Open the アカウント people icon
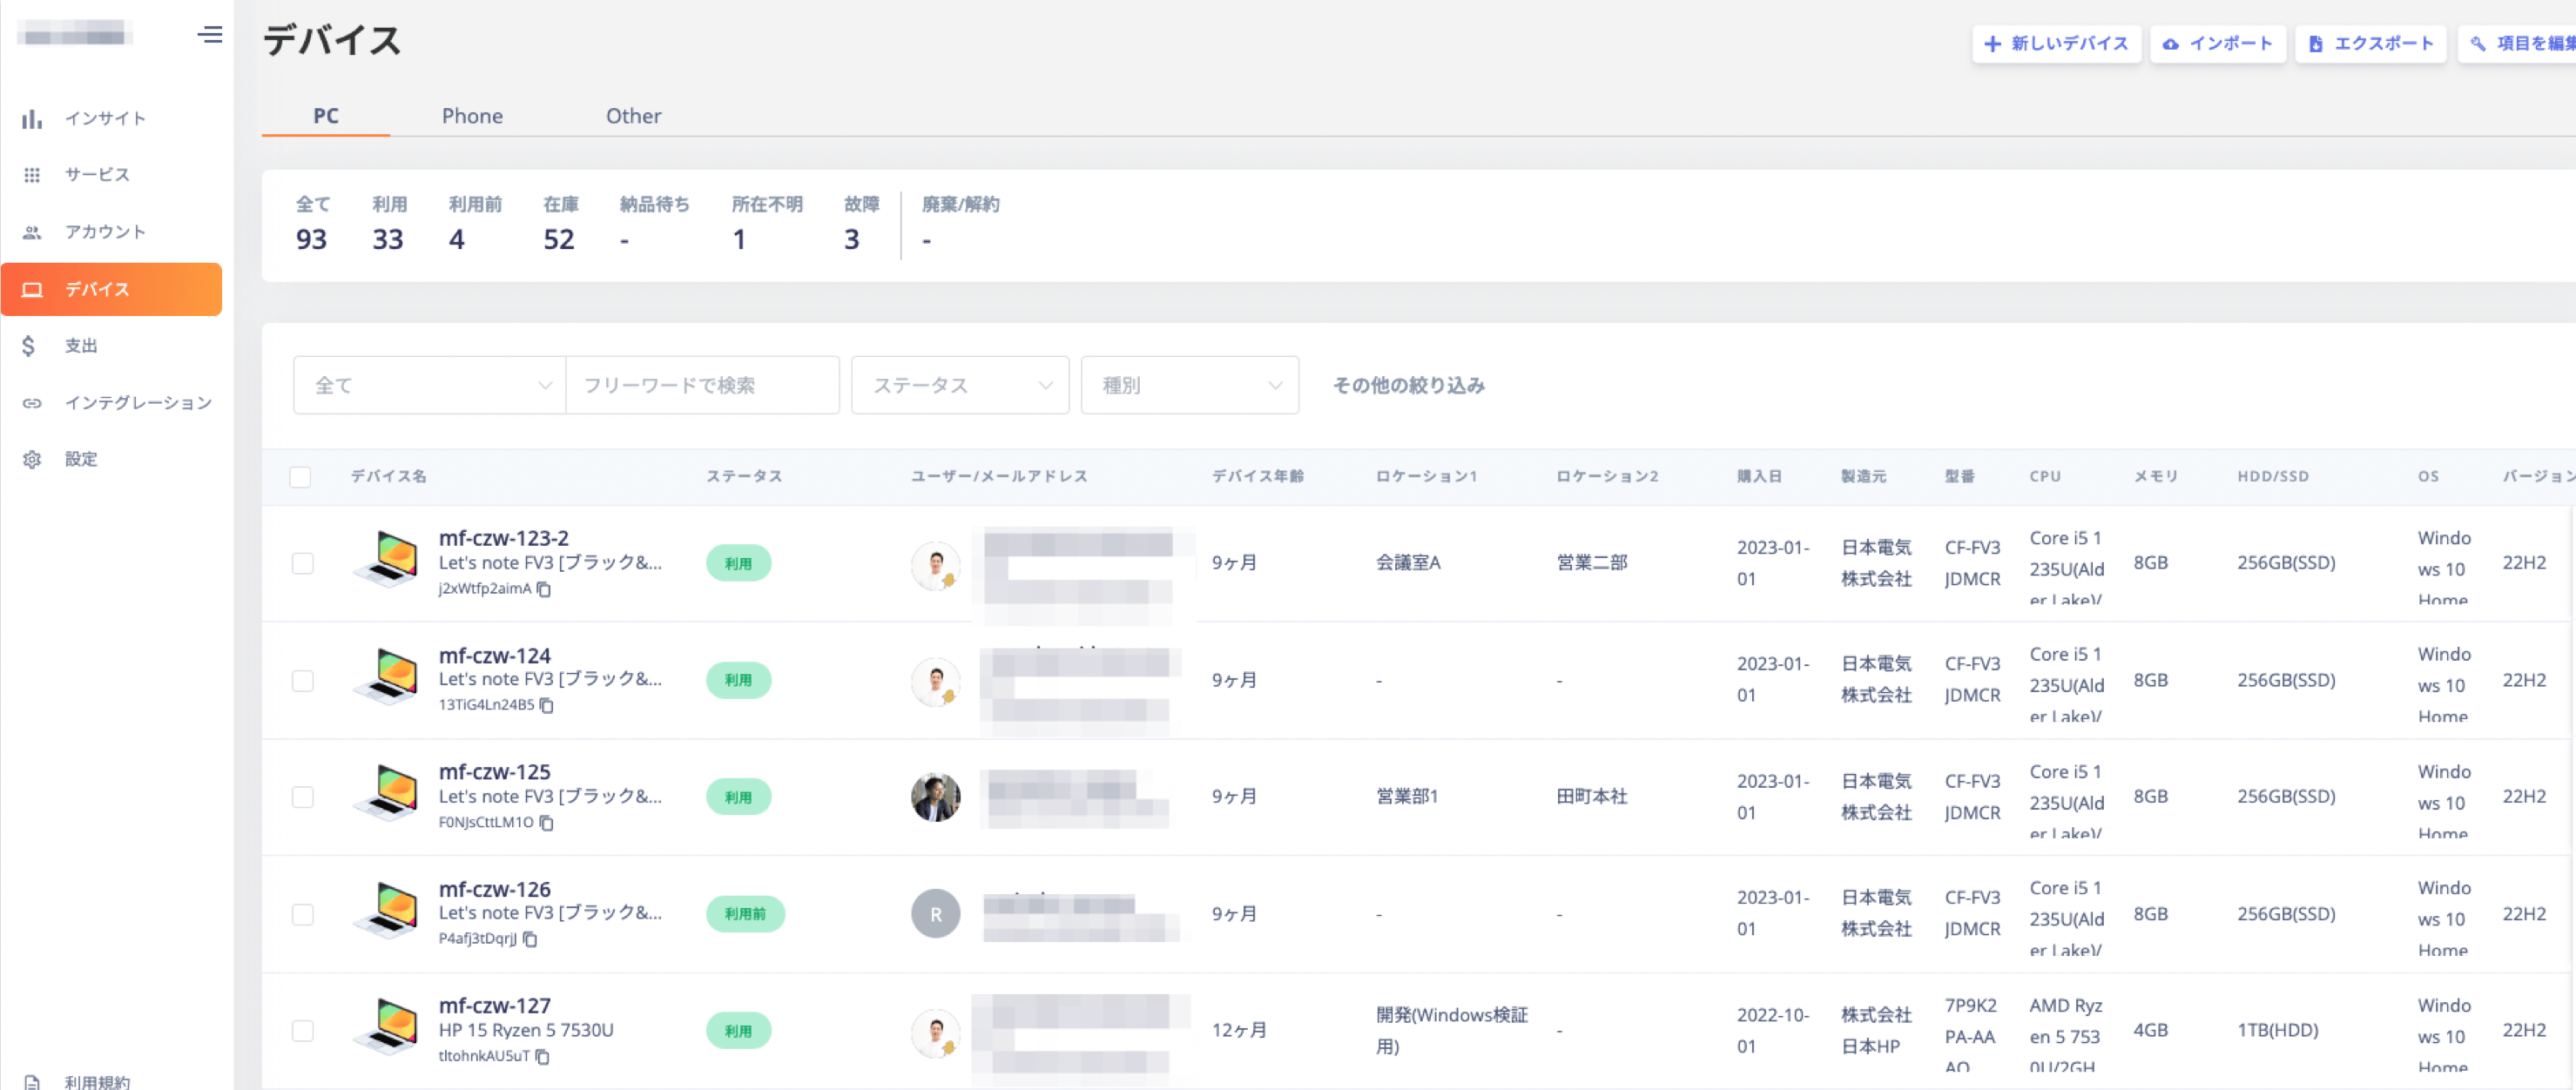 point(32,232)
